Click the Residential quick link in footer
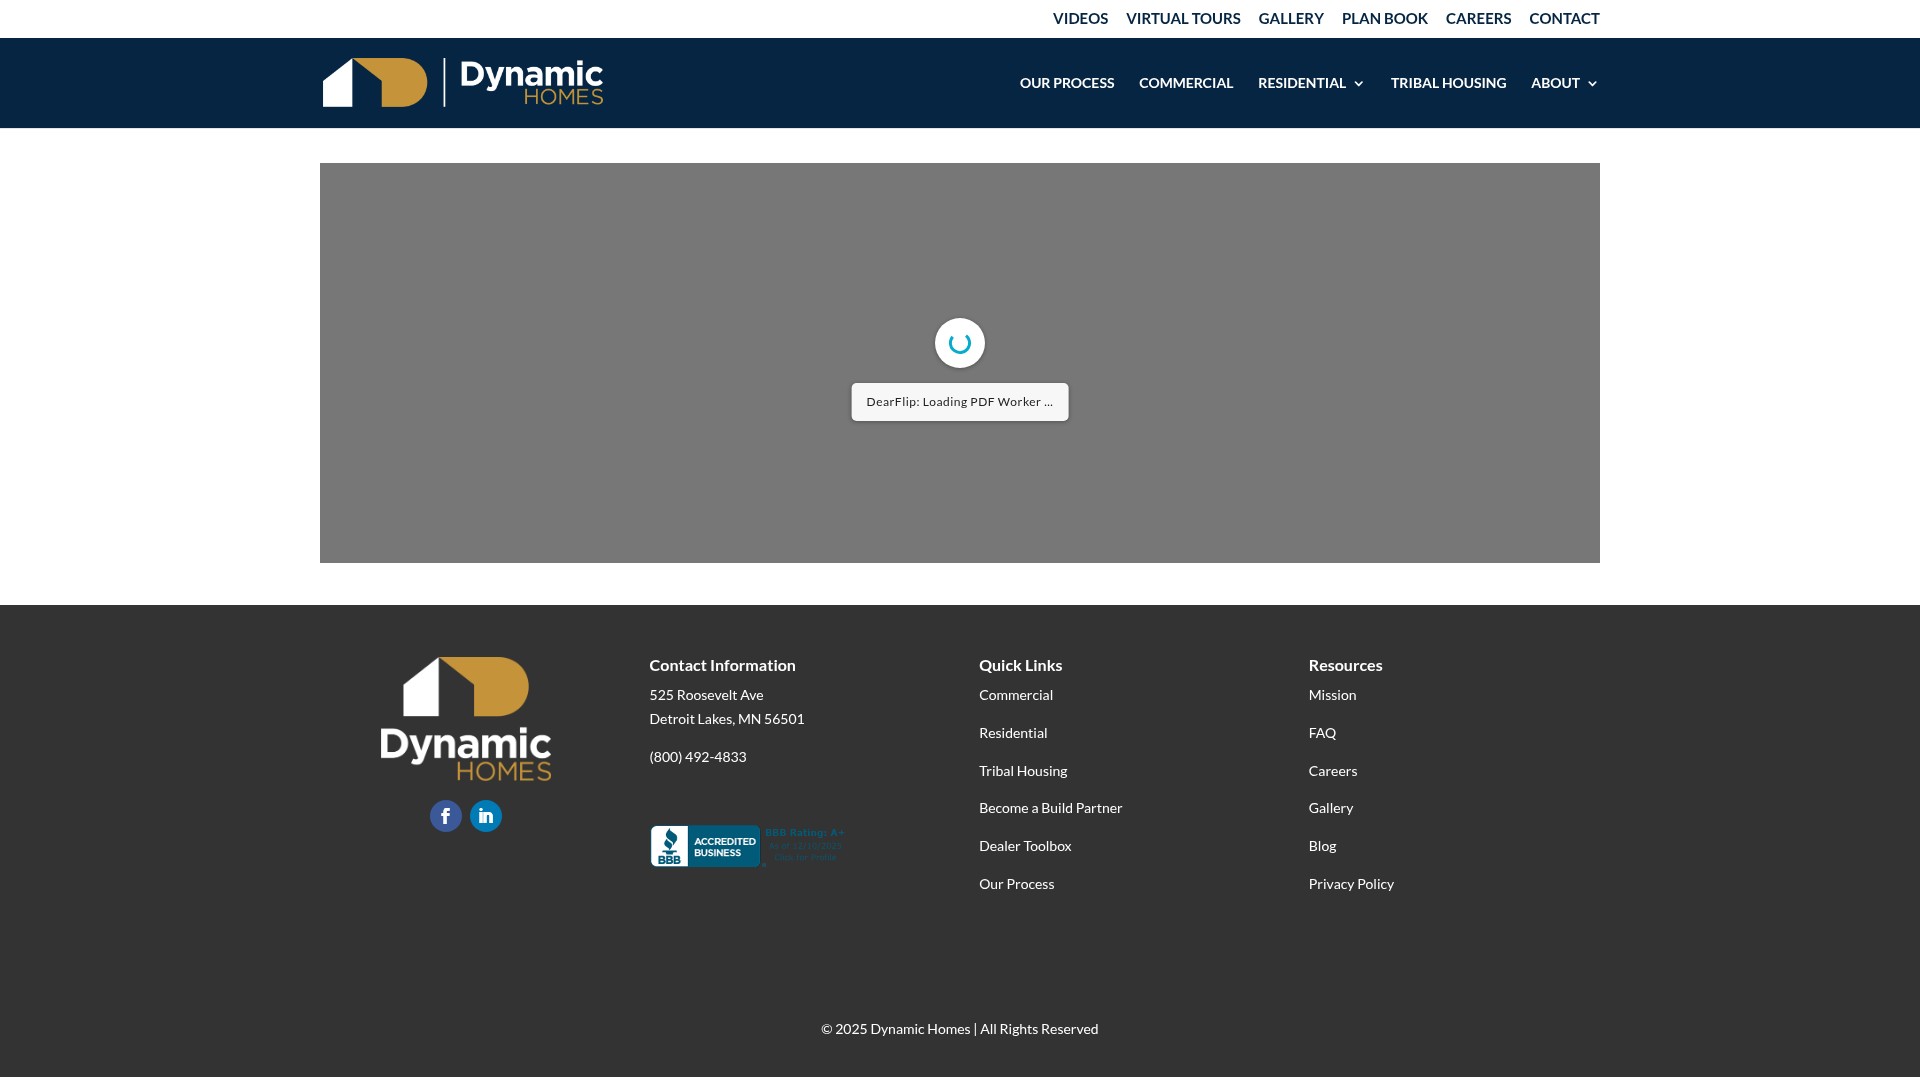 tap(1013, 733)
